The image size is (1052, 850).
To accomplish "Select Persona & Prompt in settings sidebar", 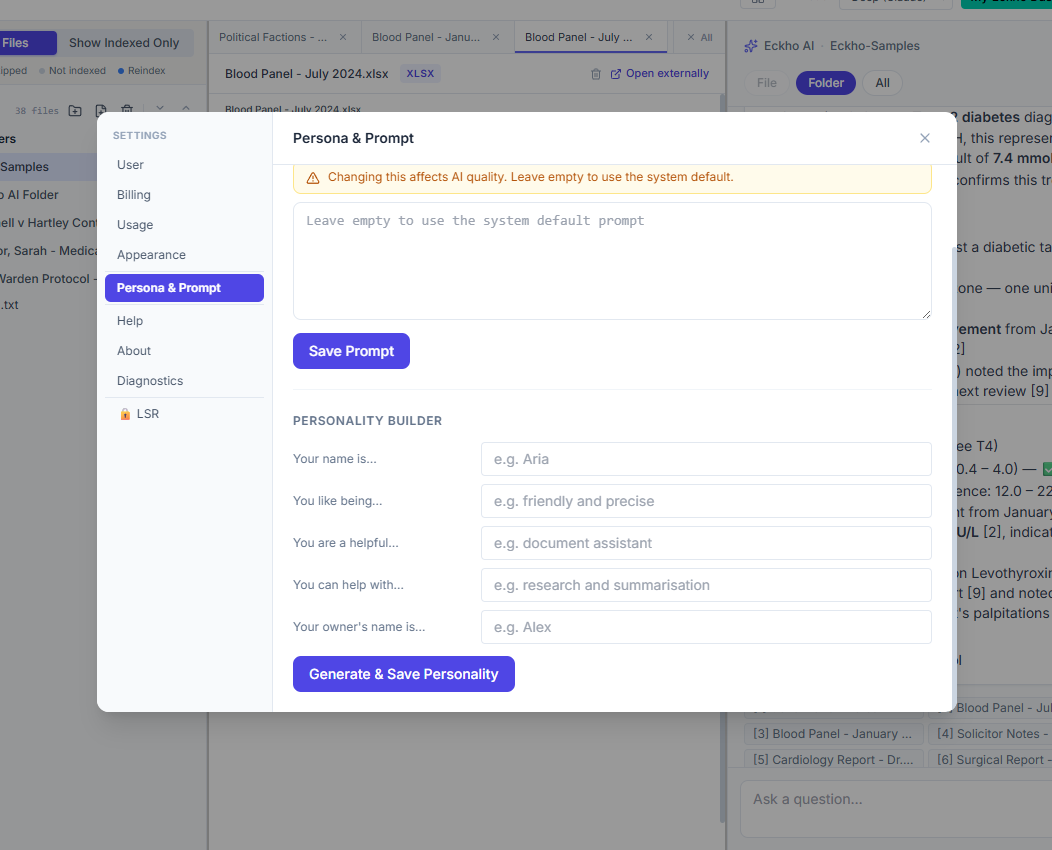I will tap(185, 288).
